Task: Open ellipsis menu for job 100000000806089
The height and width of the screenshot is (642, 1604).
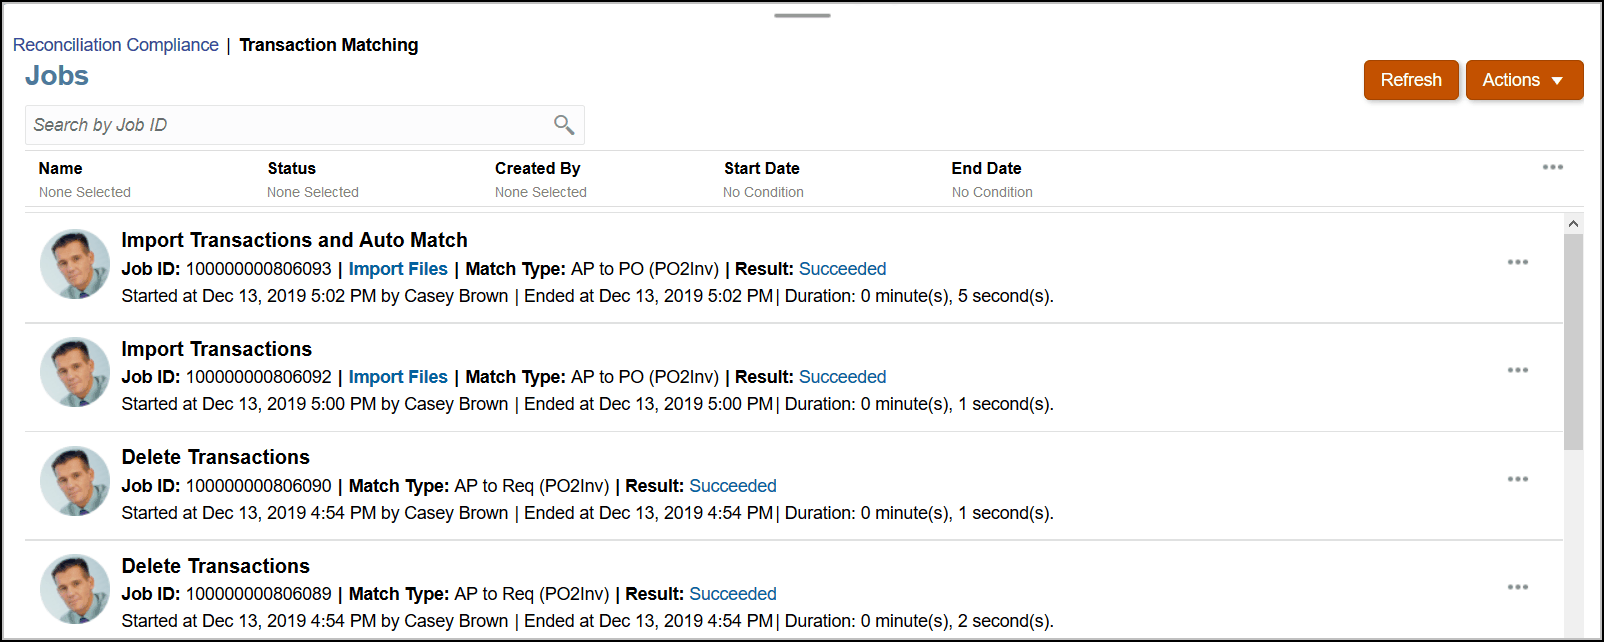Action: pos(1517,587)
